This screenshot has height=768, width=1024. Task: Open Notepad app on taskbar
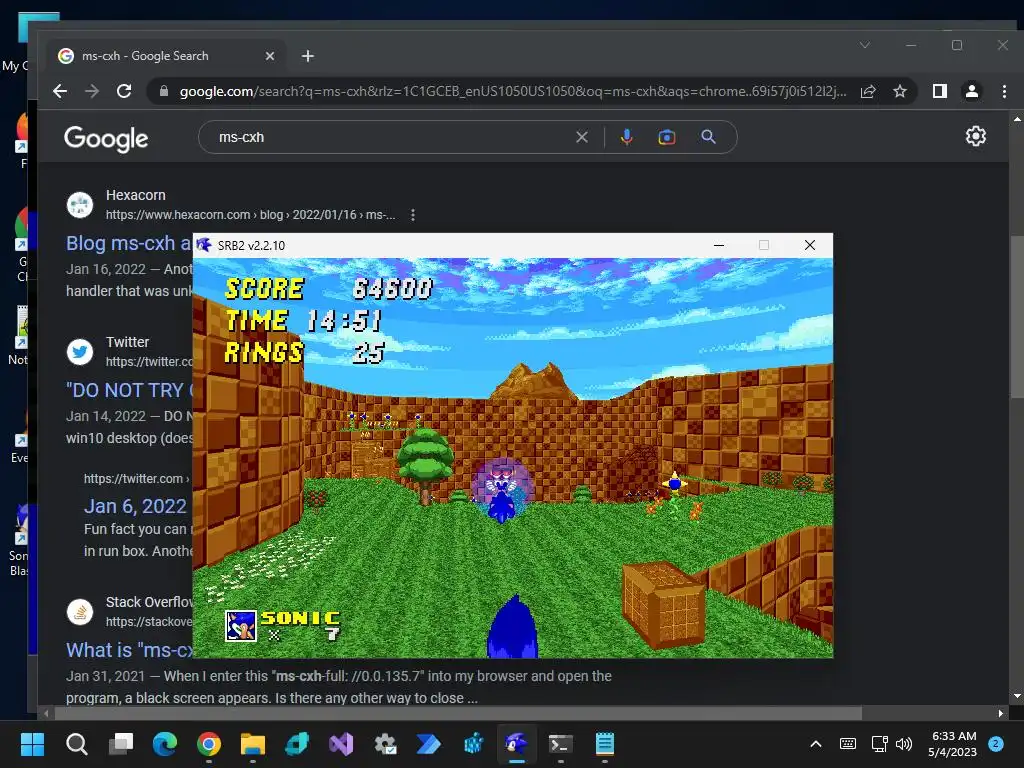click(605, 744)
